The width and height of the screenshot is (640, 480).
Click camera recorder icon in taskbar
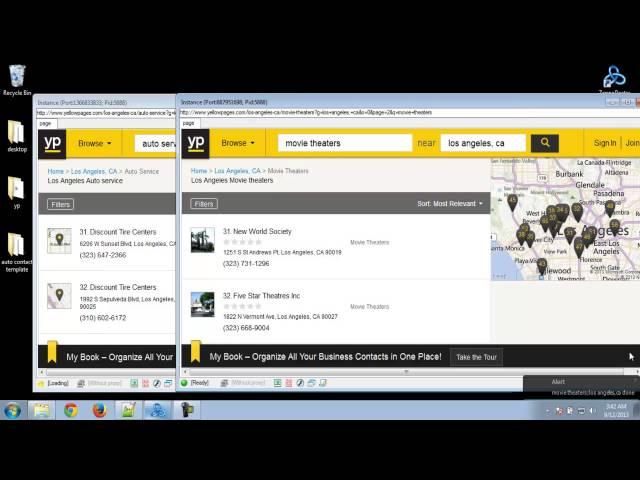click(187, 410)
